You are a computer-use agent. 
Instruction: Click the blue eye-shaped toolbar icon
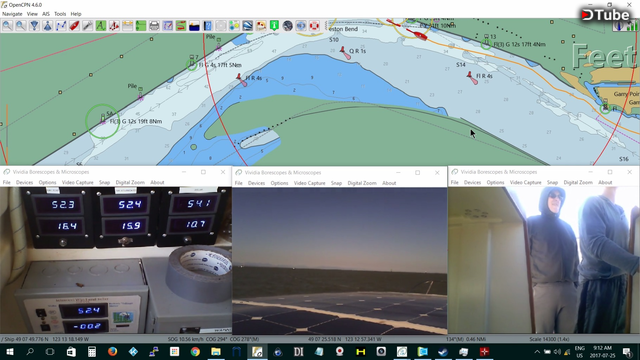point(301,26)
